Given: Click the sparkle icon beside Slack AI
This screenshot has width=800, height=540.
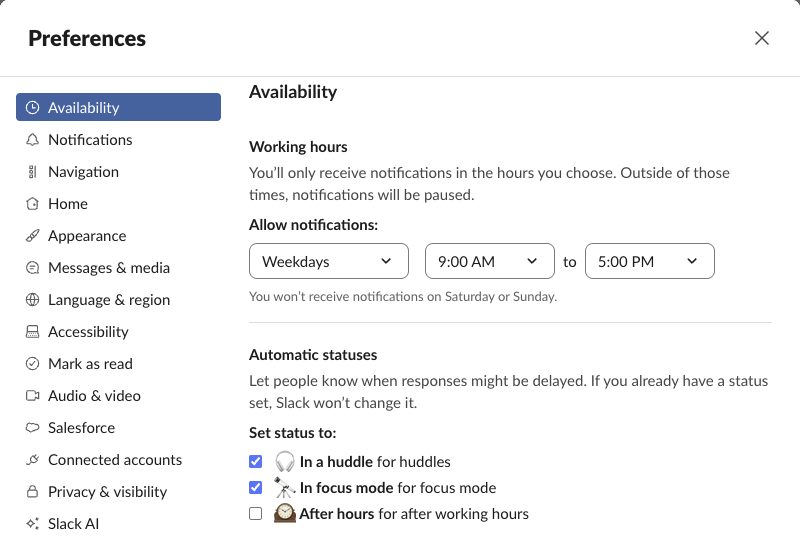Looking at the screenshot, I should point(33,524).
